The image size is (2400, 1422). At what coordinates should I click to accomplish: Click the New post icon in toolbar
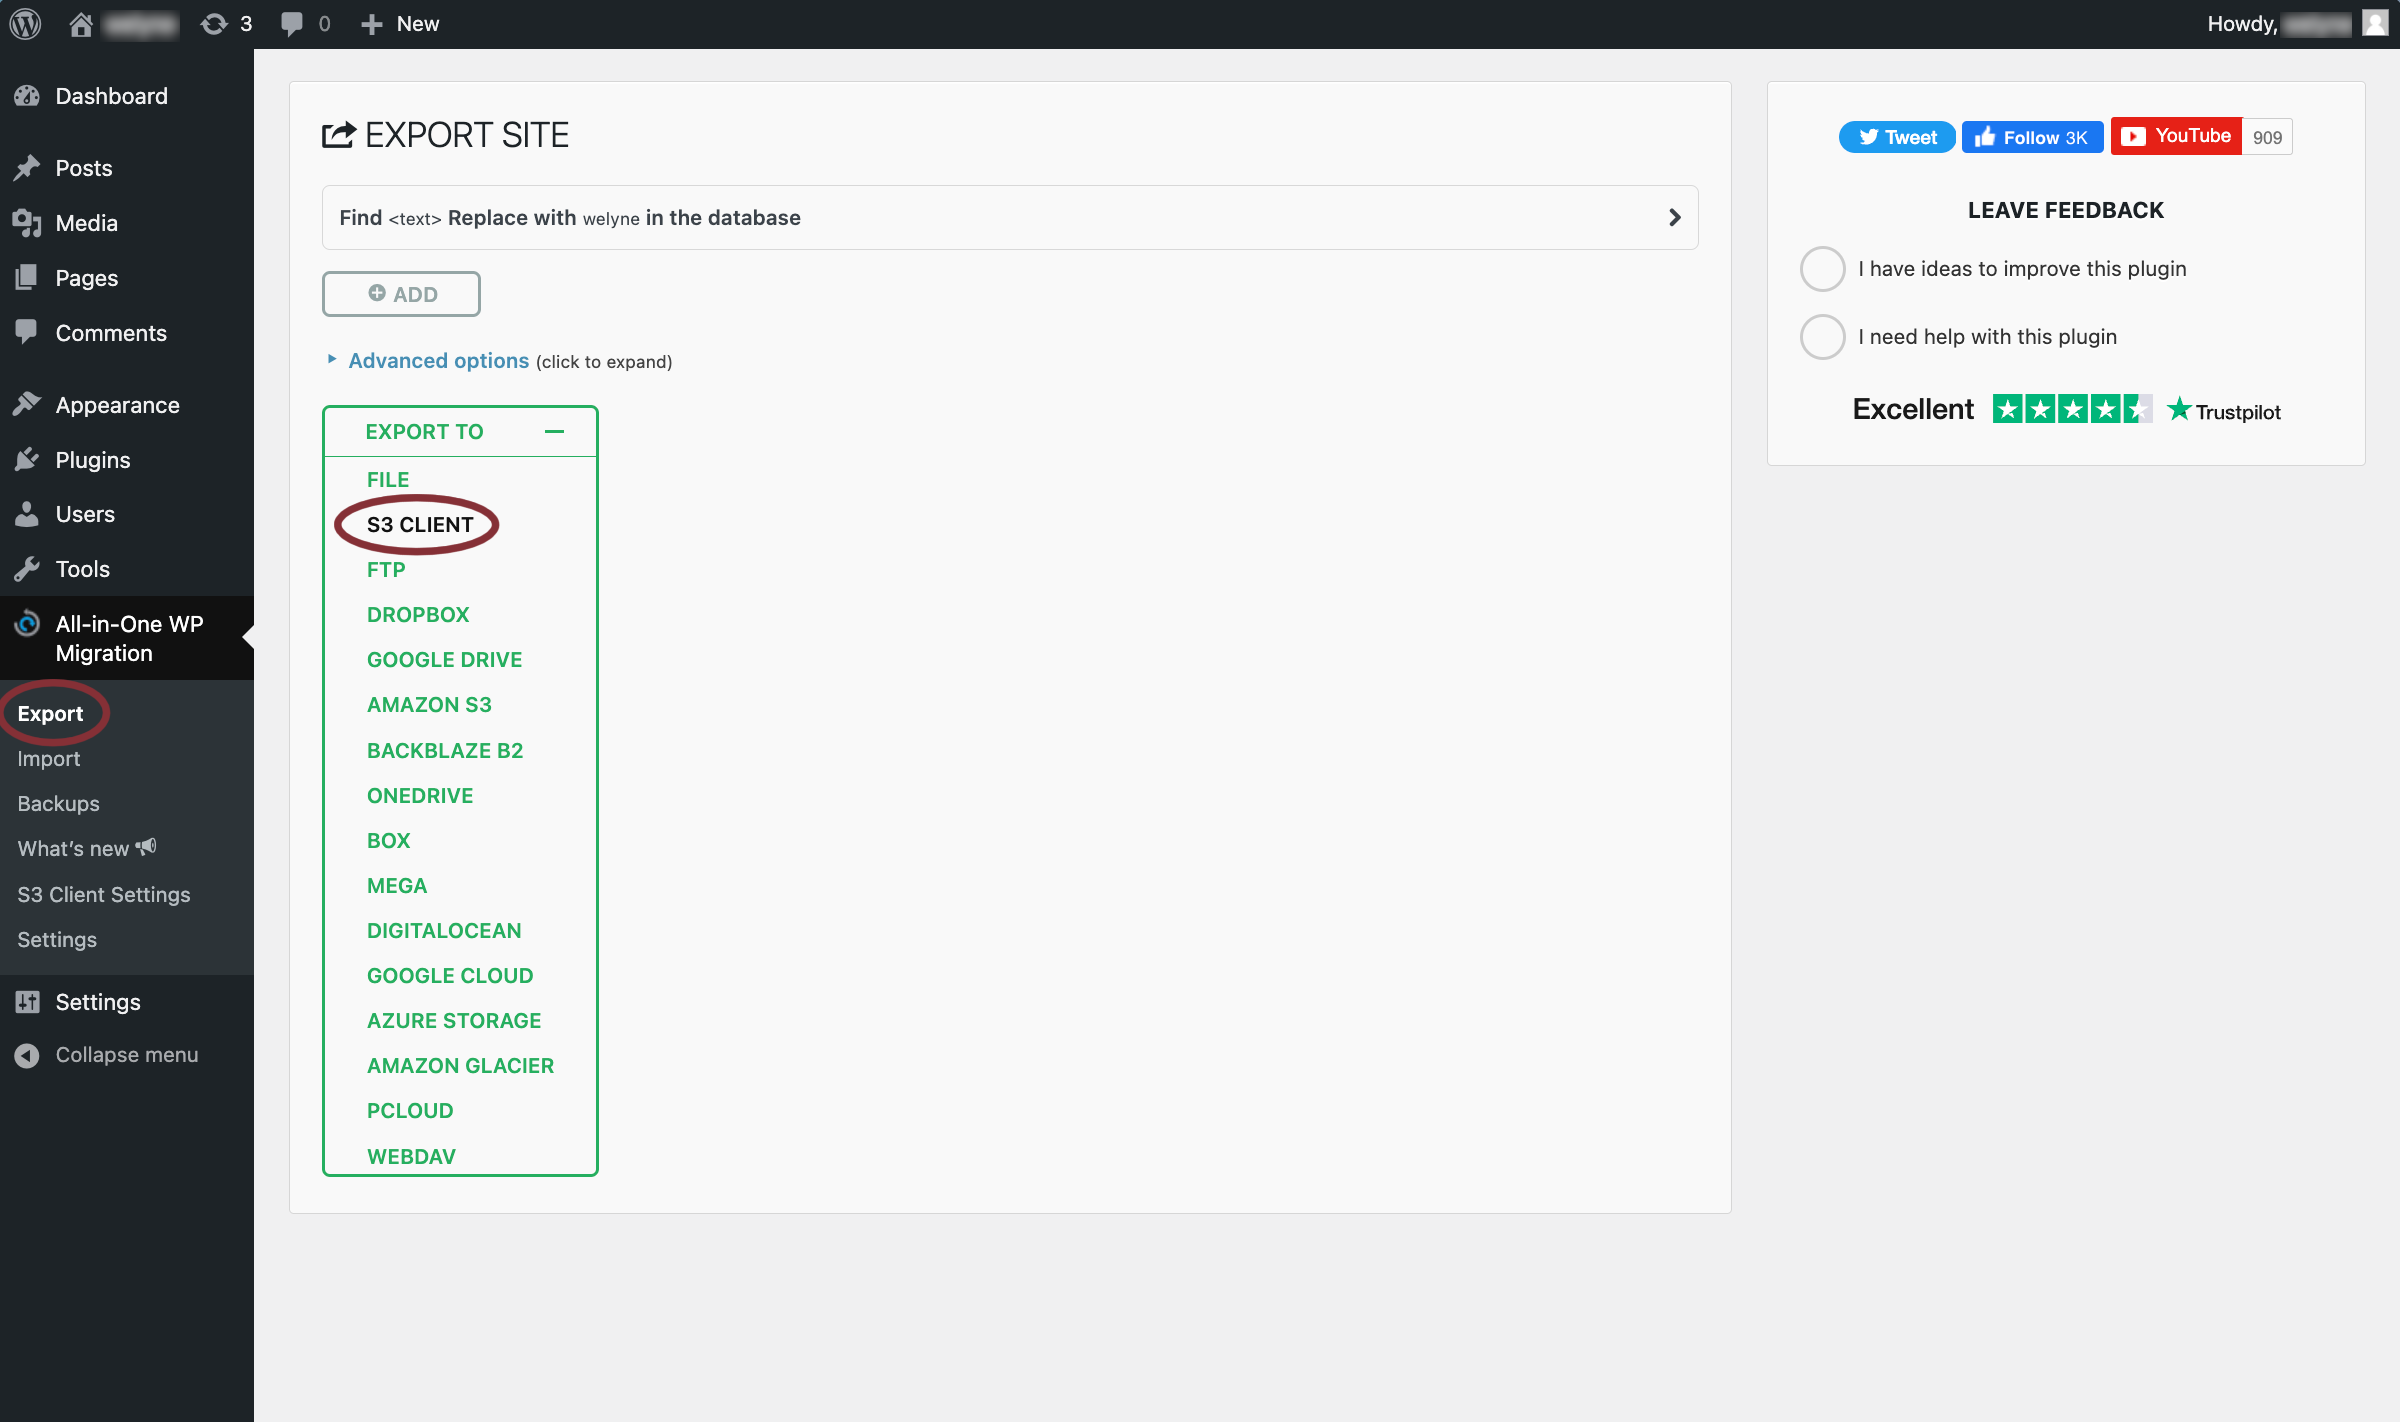coord(398,24)
